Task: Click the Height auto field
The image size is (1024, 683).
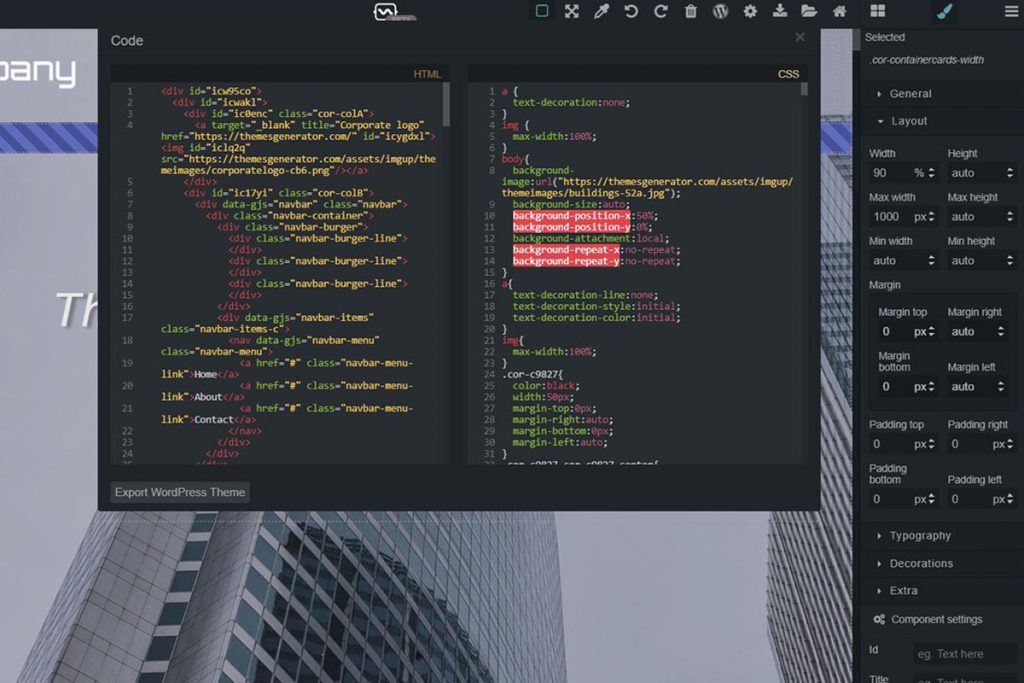Action: click(974, 173)
